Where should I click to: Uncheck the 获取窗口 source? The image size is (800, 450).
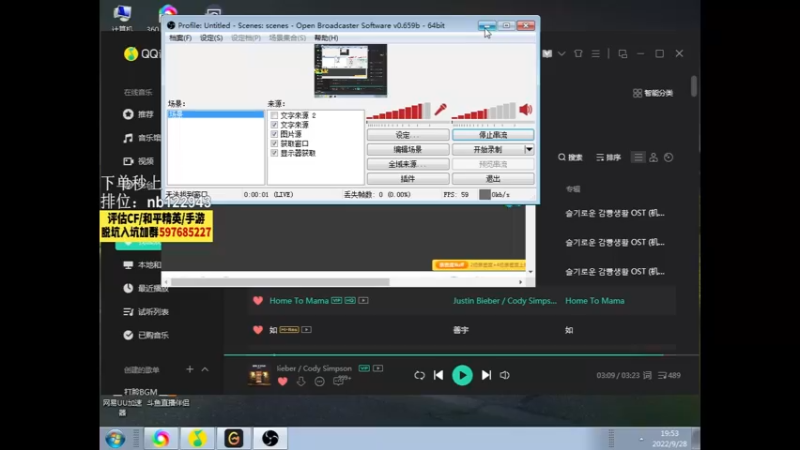pos(274,143)
